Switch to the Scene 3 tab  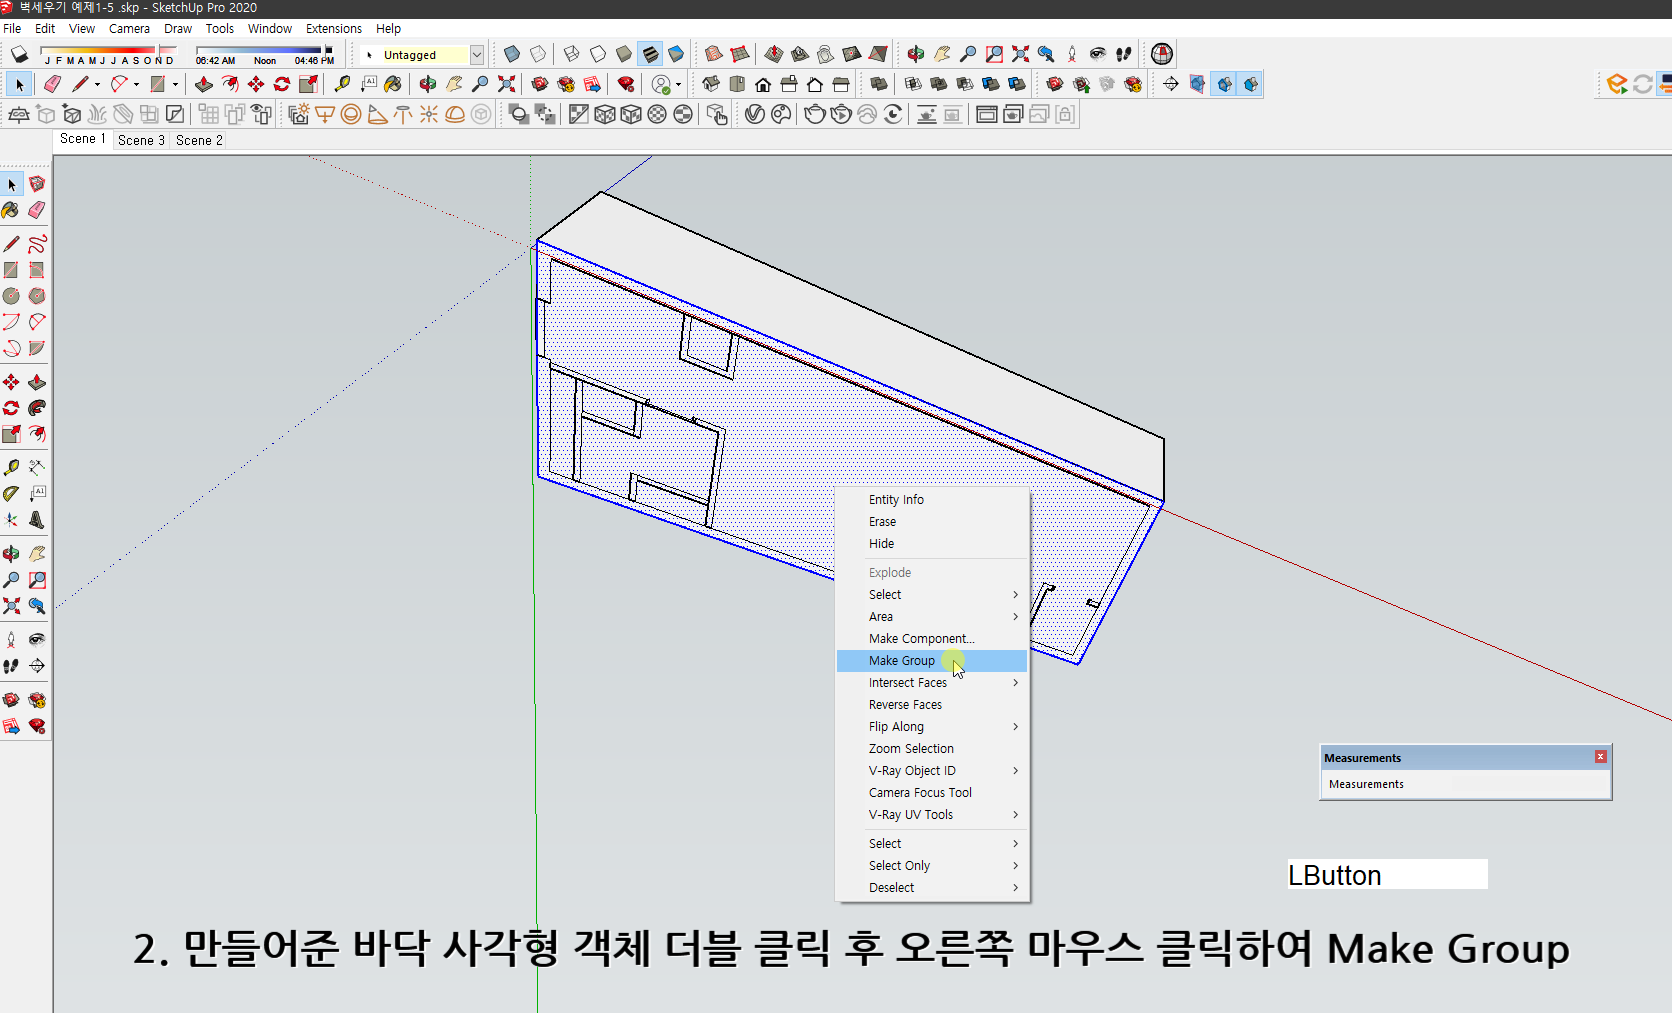point(140,140)
